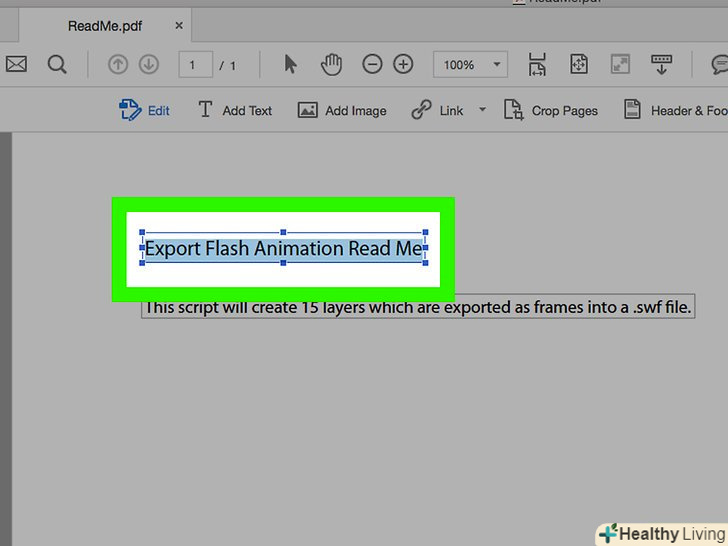The height and width of the screenshot is (546, 728).
Task: Click the Link tool
Action: coord(437,110)
